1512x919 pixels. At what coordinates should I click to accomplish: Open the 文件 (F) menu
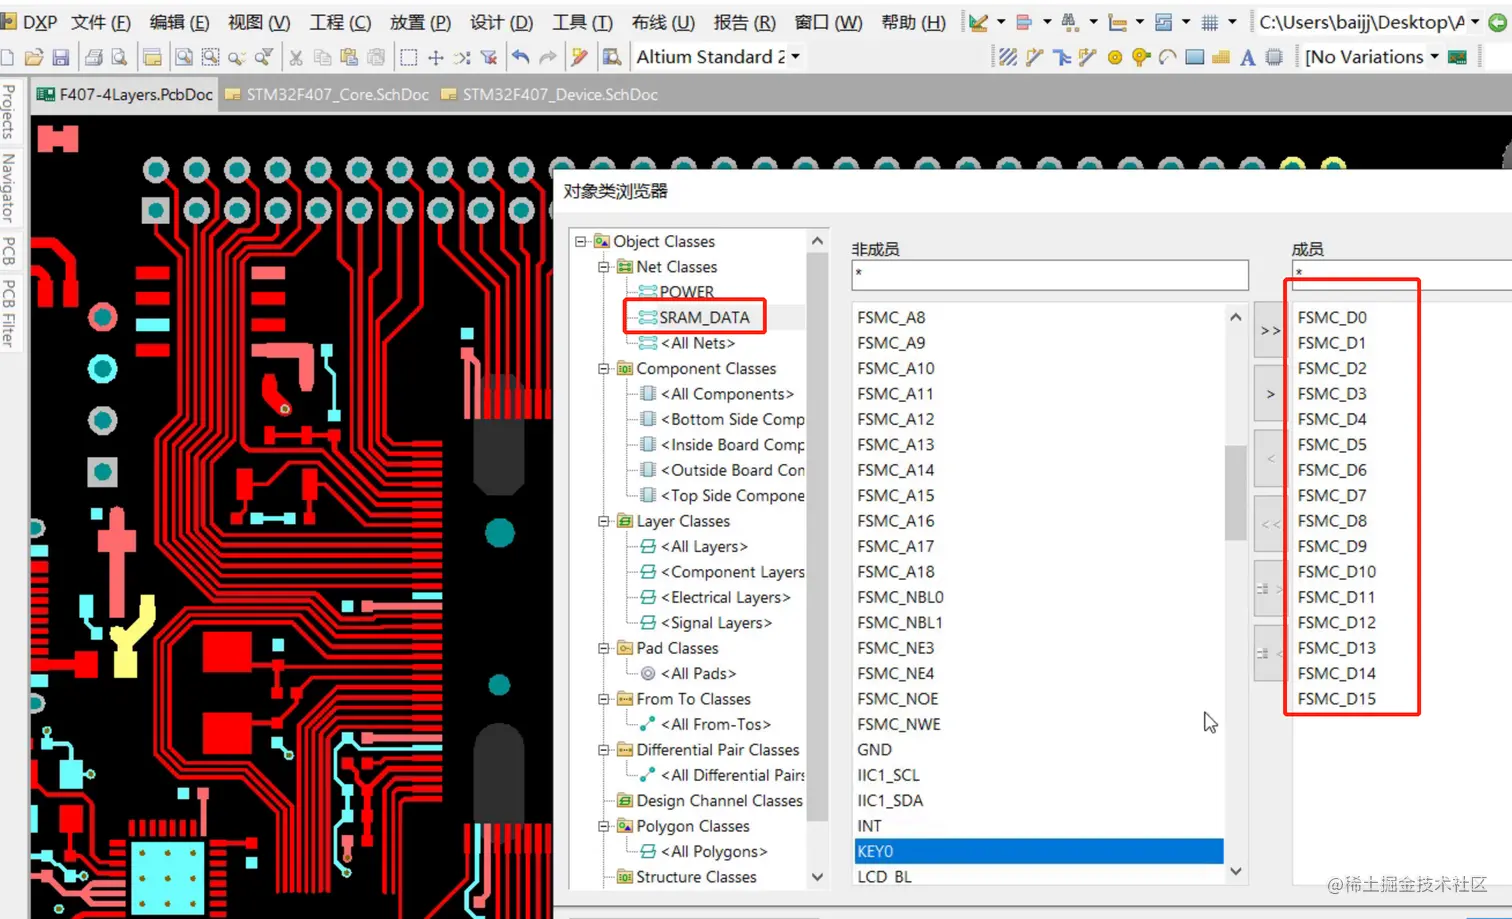point(100,22)
